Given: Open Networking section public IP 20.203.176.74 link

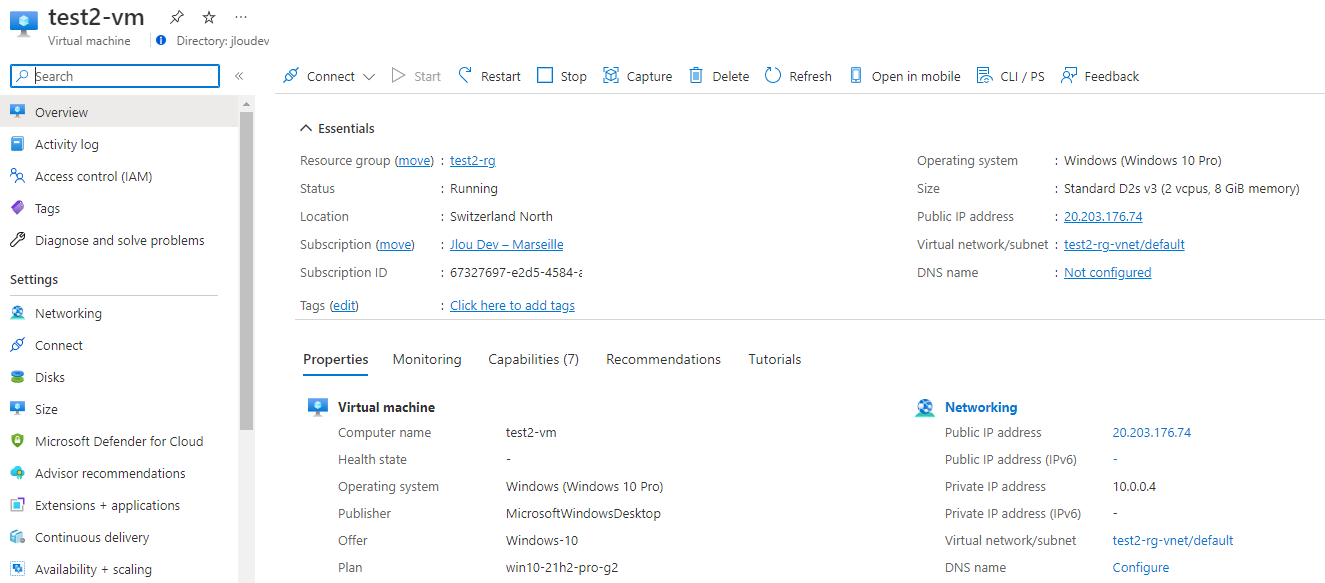Looking at the screenshot, I should pyautogui.click(x=1152, y=432).
